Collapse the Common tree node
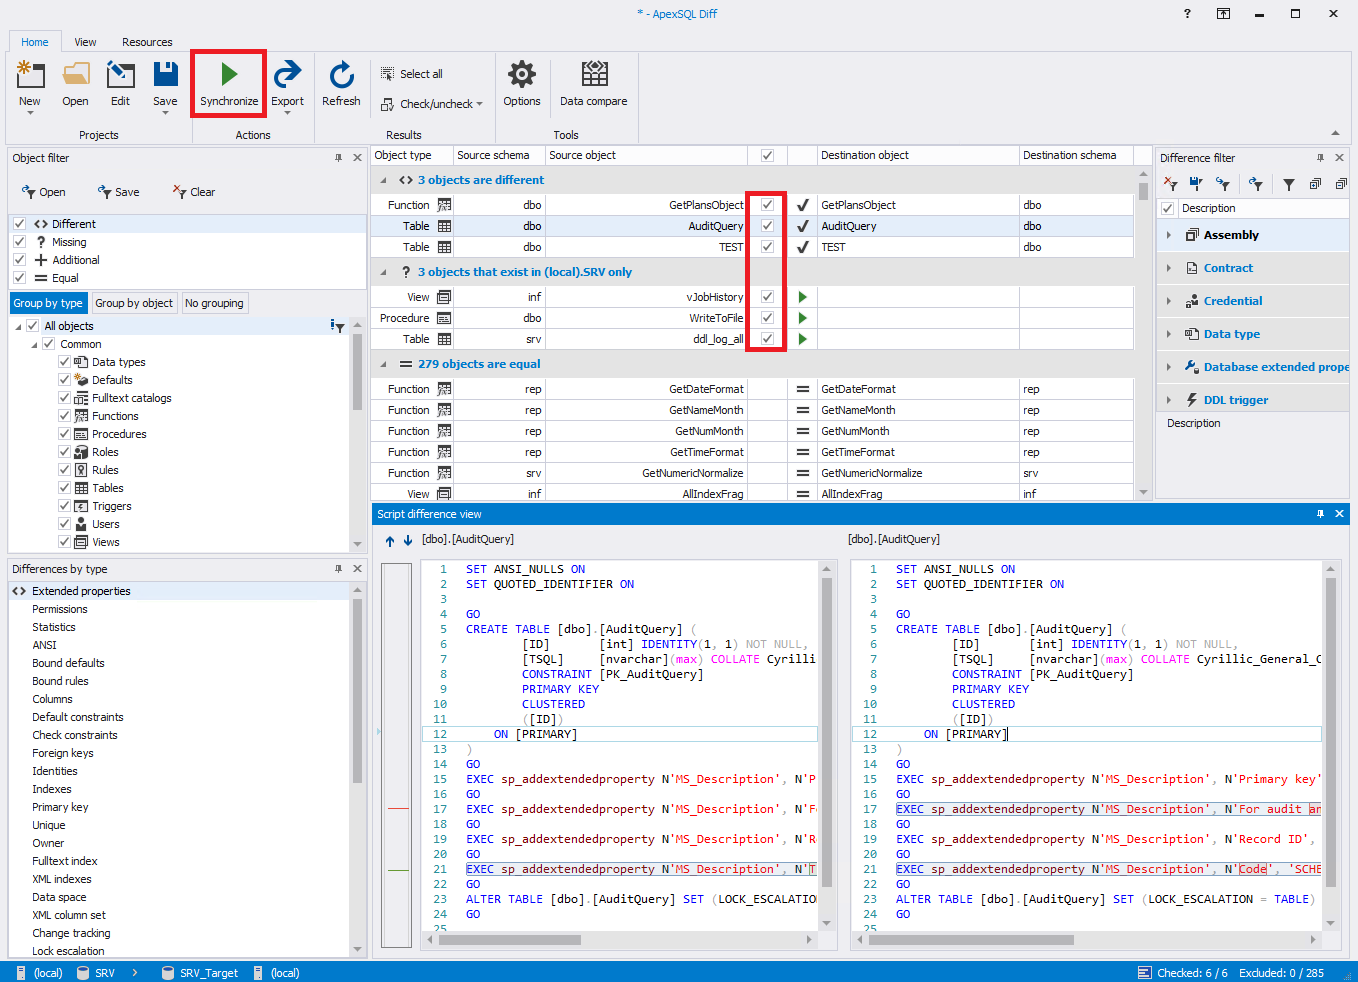Screen dimensions: 1358x982 pos(34,344)
